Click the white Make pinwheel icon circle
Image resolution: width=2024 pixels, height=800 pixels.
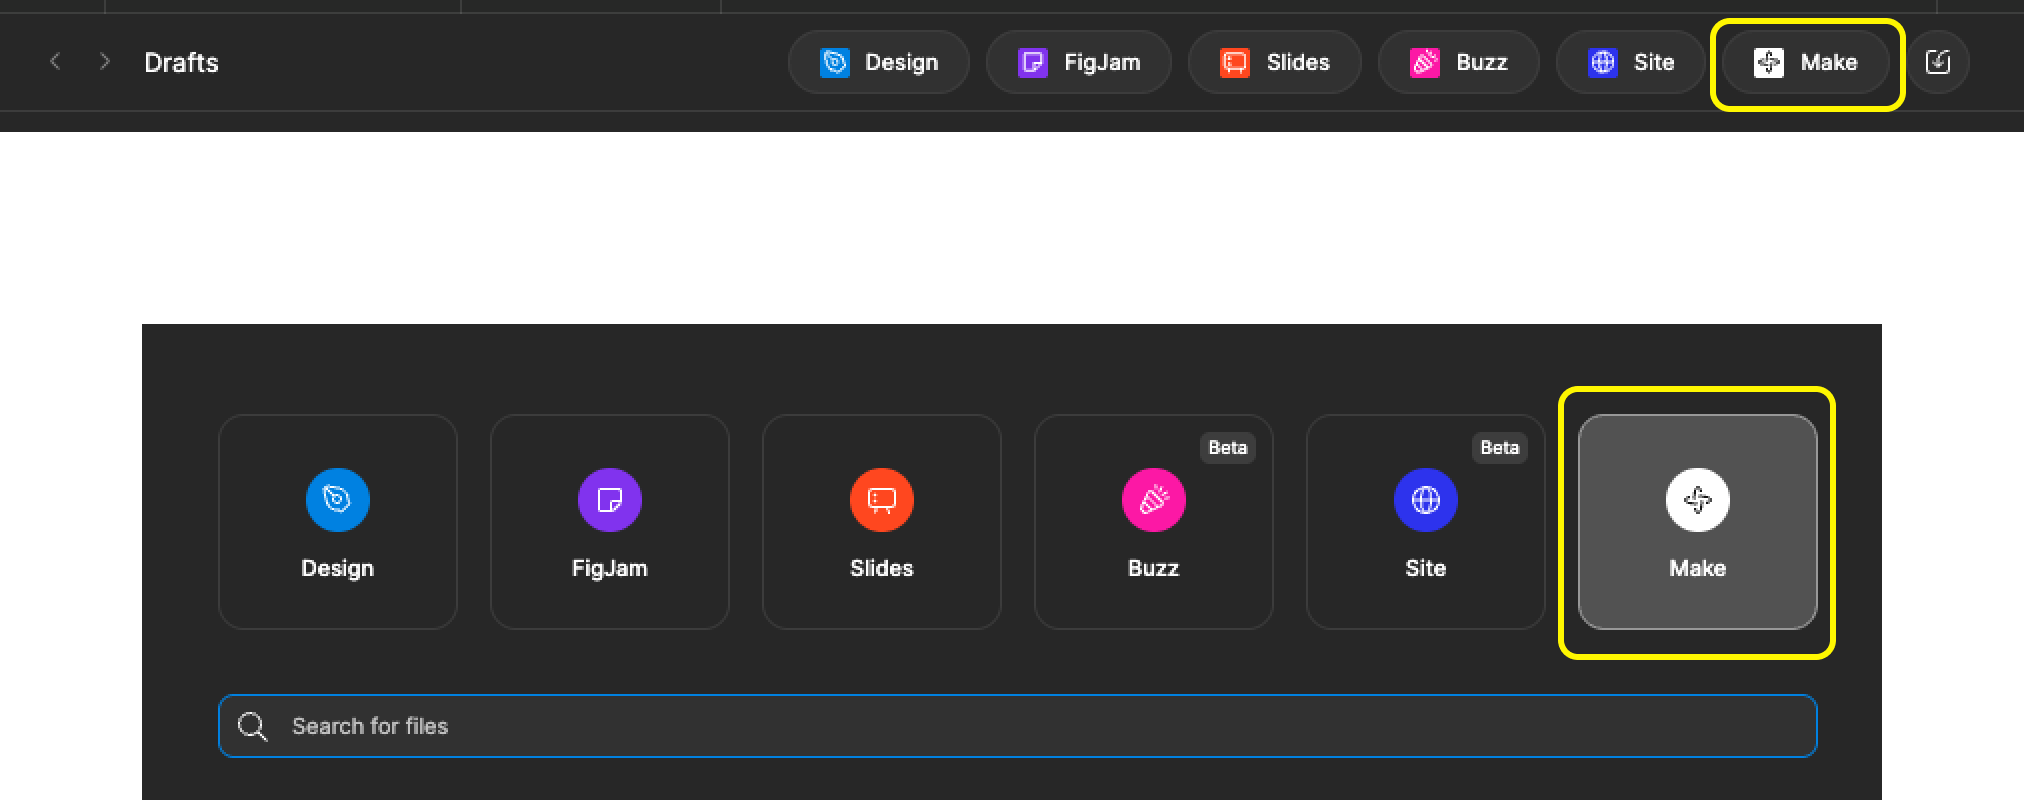(x=1698, y=500)
